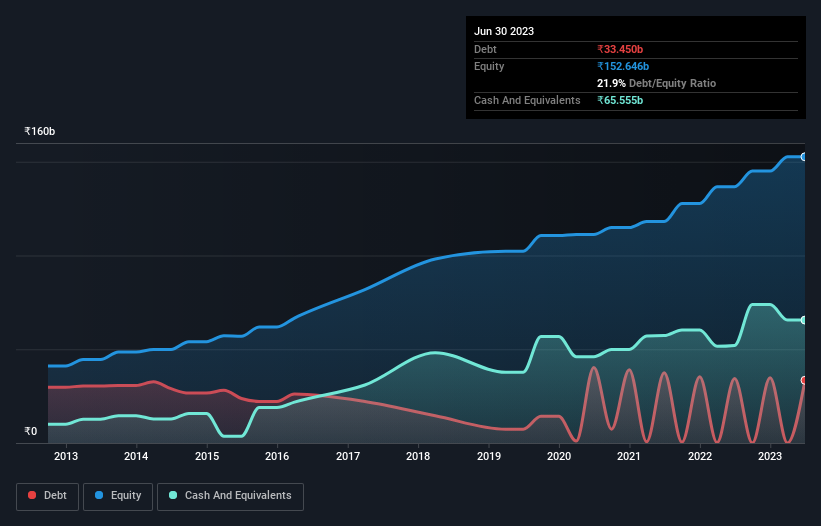The image size is (821, 526).
Task: Click the 2022 x-axis label
Action: tap(700, 456)
